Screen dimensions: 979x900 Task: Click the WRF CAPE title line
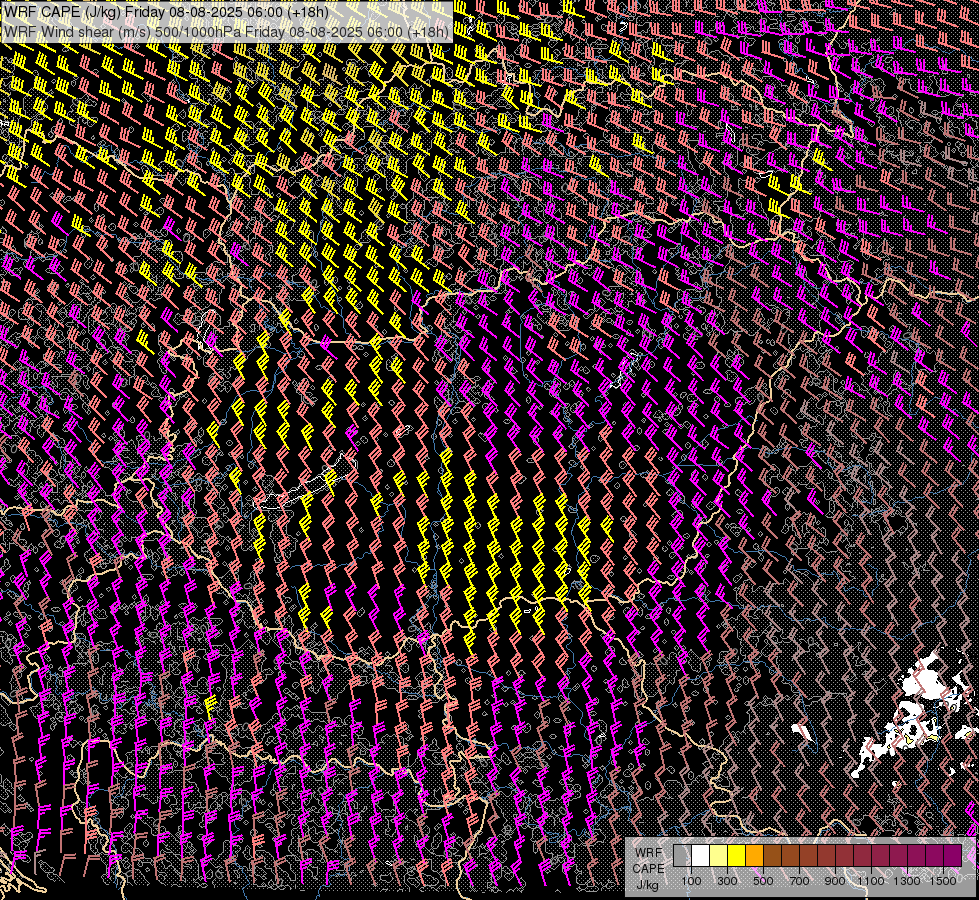coord(166,12)
